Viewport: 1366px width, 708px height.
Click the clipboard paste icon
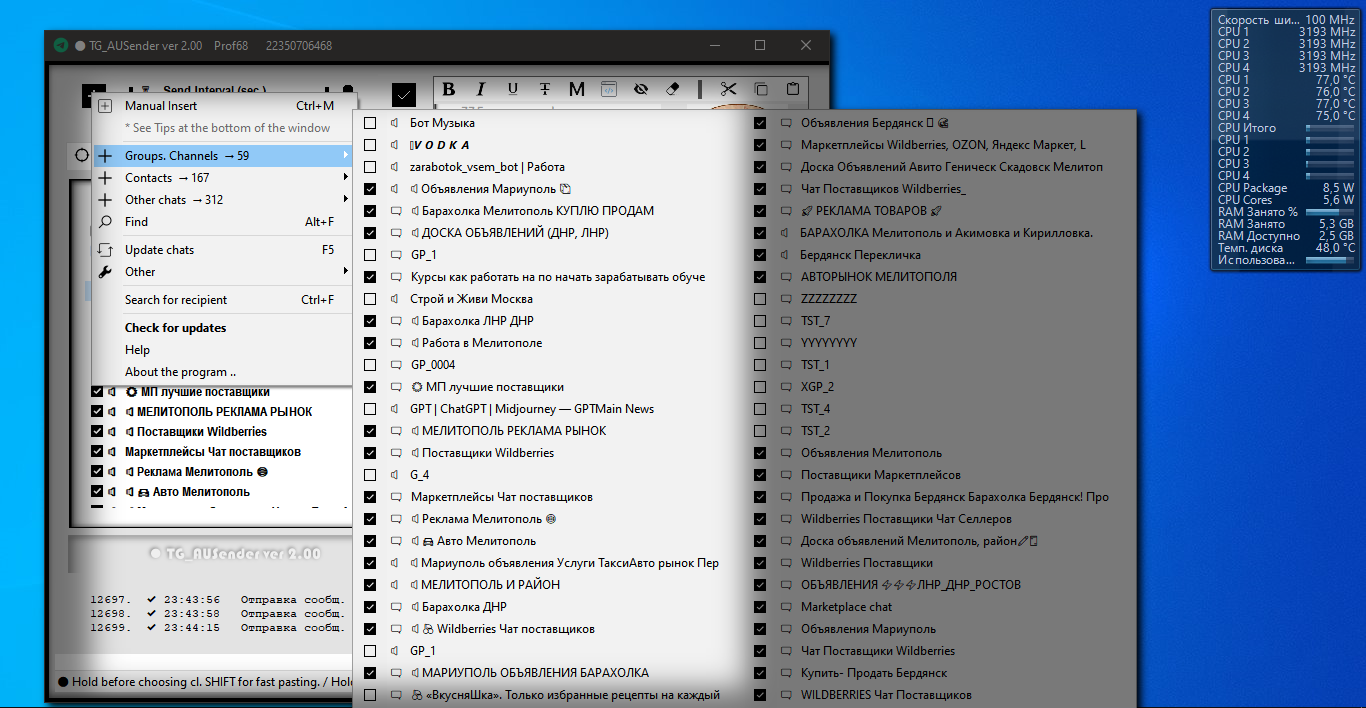(x=793, y=89)
